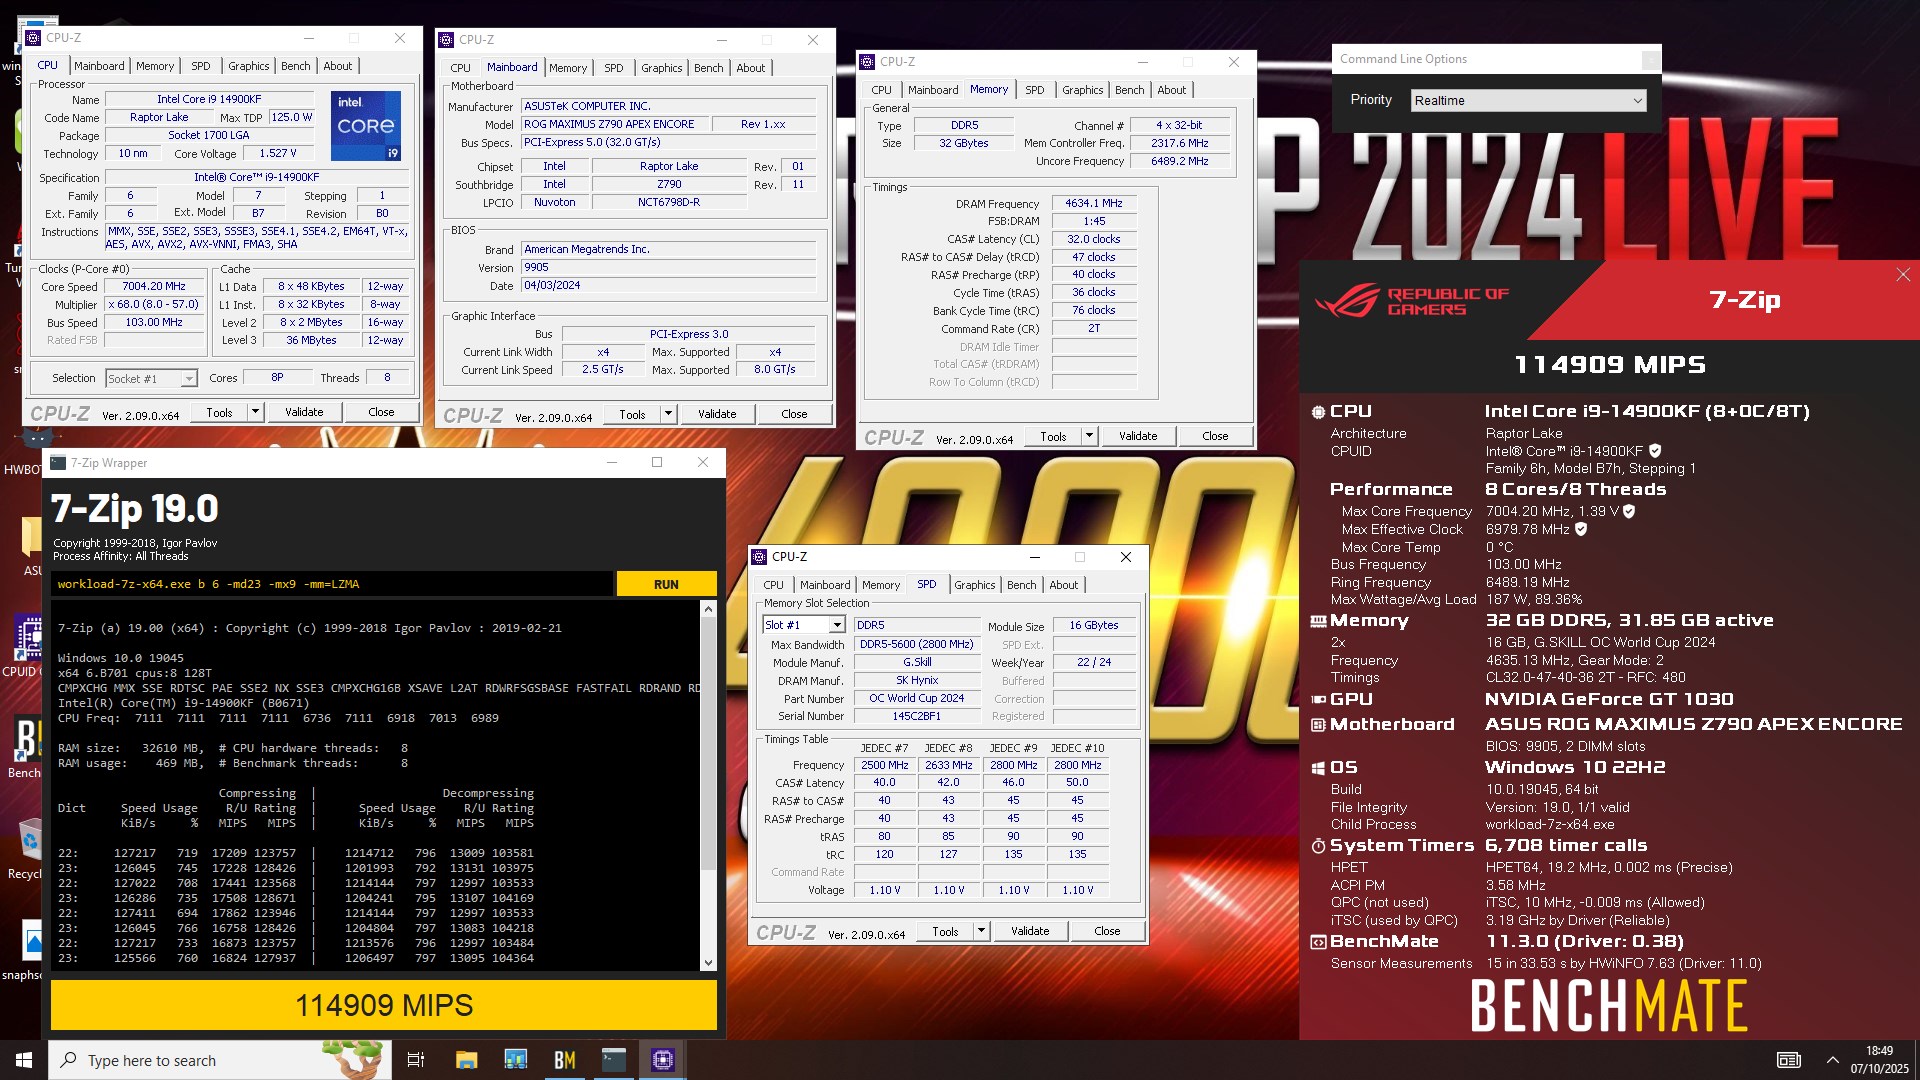Expand Tools dropdown arrow in CPU-Z SPD window
This screenshot has width=1920, height=1080.
tap(981, 931)
